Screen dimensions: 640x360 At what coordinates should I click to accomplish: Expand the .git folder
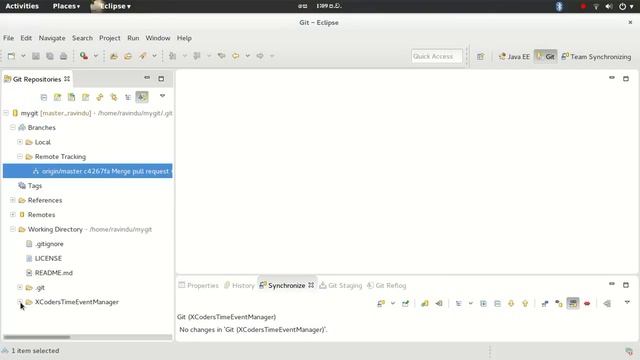[20, 287]
